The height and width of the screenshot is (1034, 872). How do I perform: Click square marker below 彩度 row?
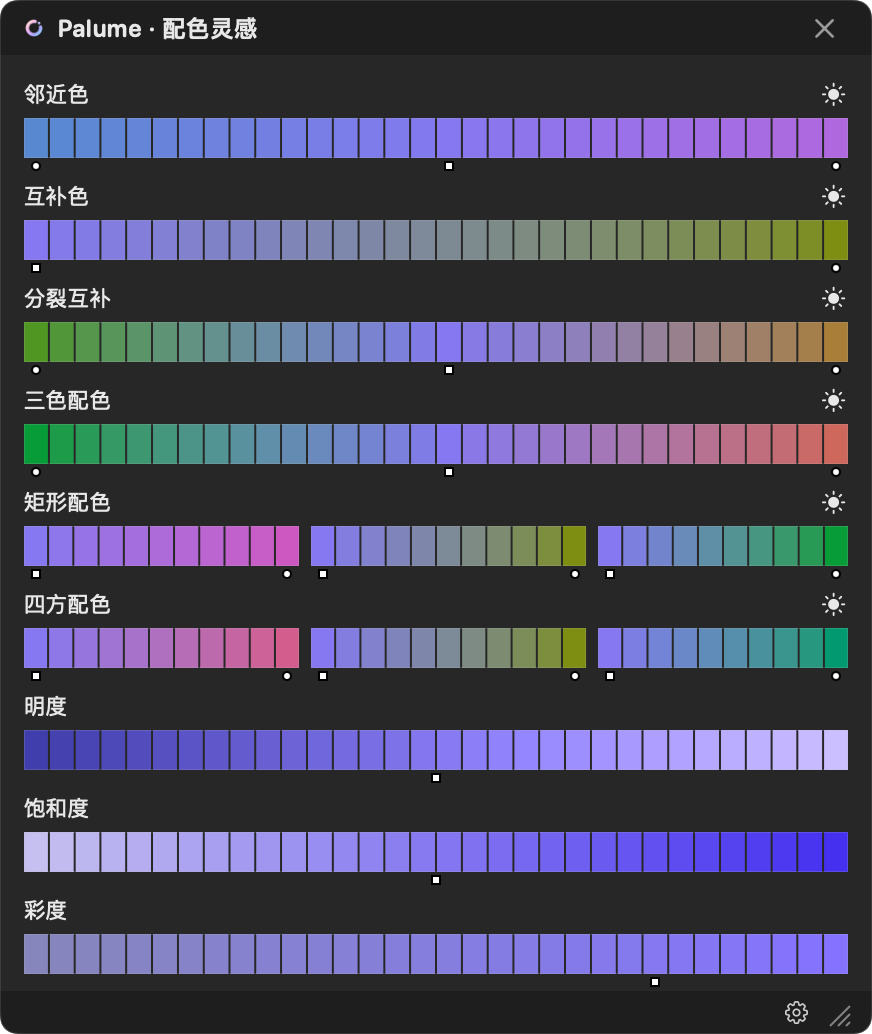coord(655,982)
